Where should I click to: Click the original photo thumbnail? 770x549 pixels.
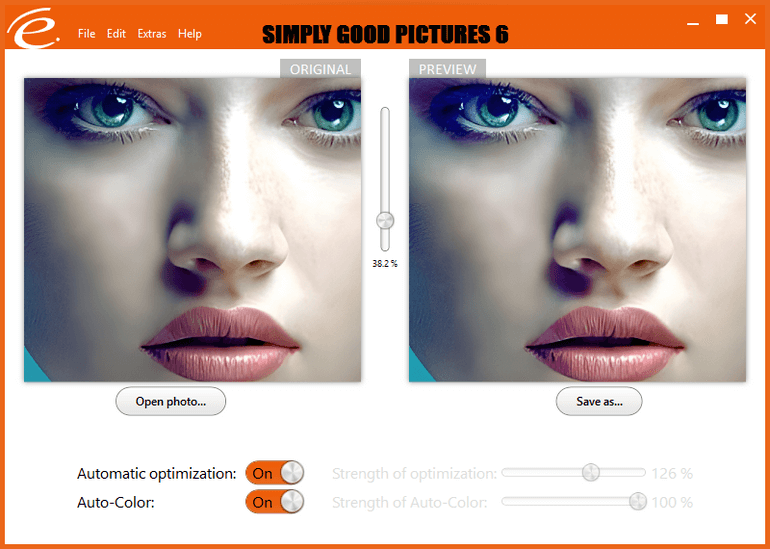click(192, 230)
